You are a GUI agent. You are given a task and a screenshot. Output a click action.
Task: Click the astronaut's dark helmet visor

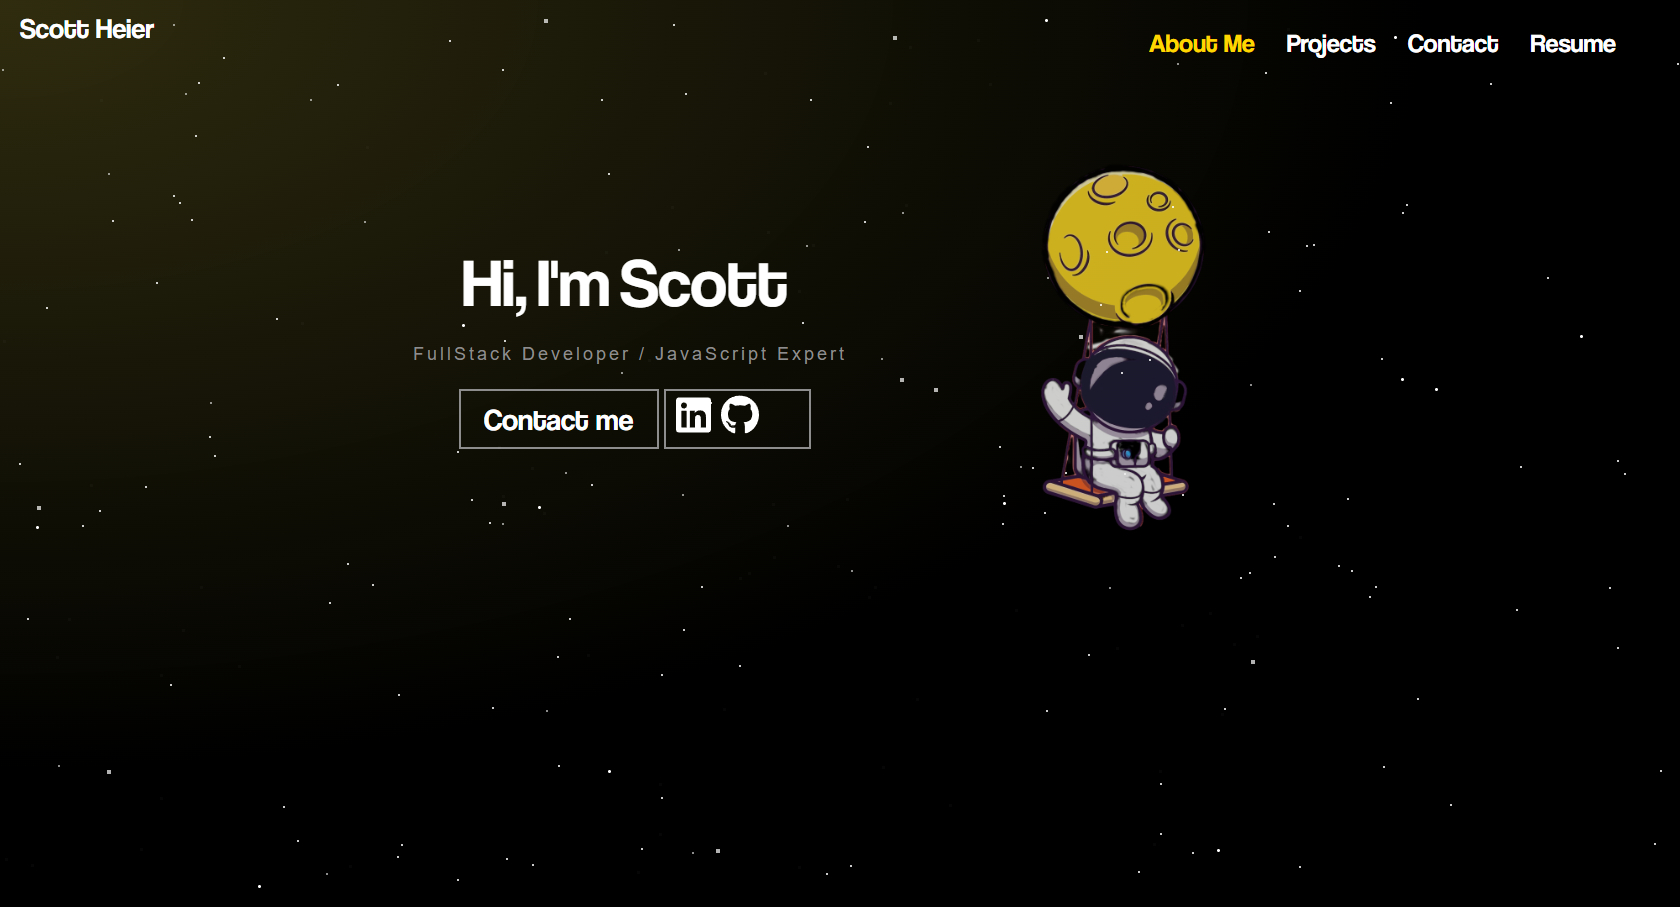click(x=1130, y=385)
